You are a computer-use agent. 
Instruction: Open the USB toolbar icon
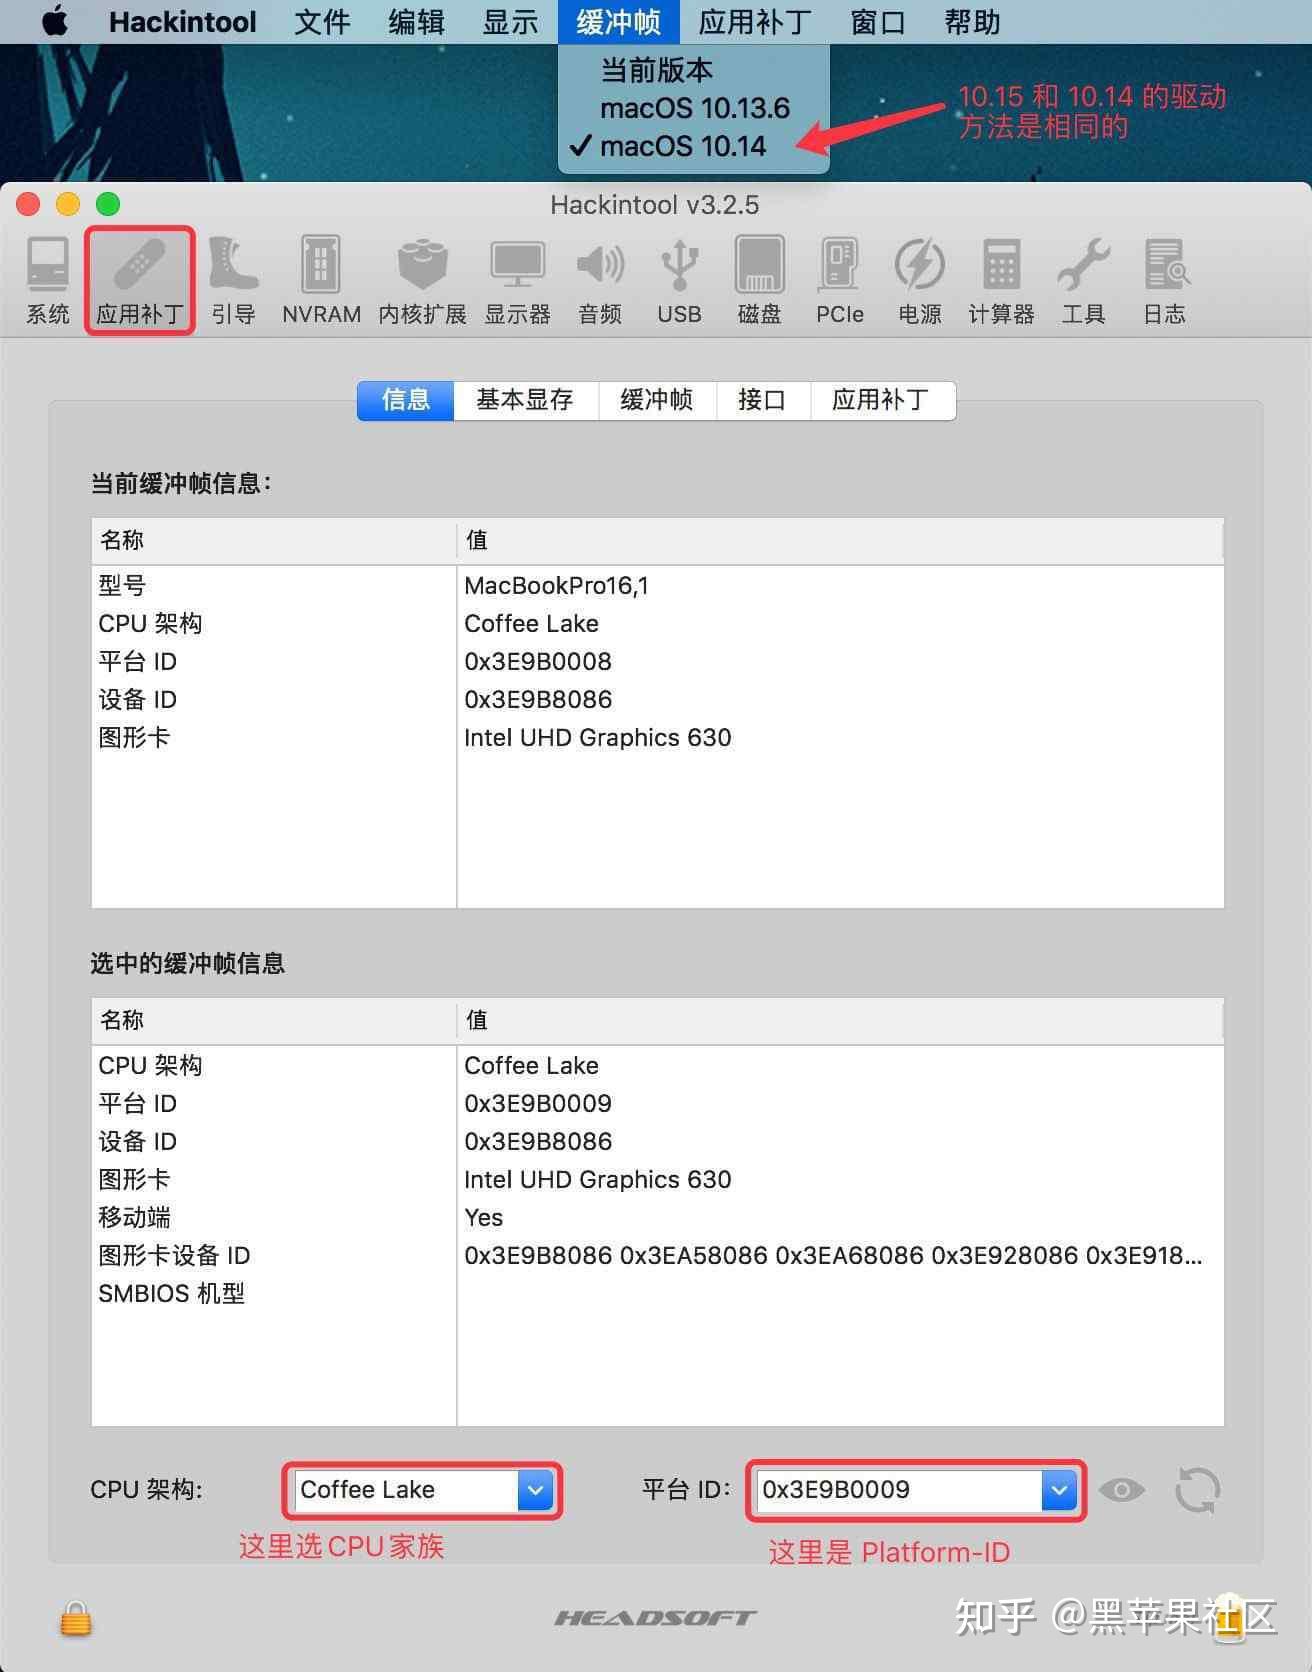click(679, 280)
